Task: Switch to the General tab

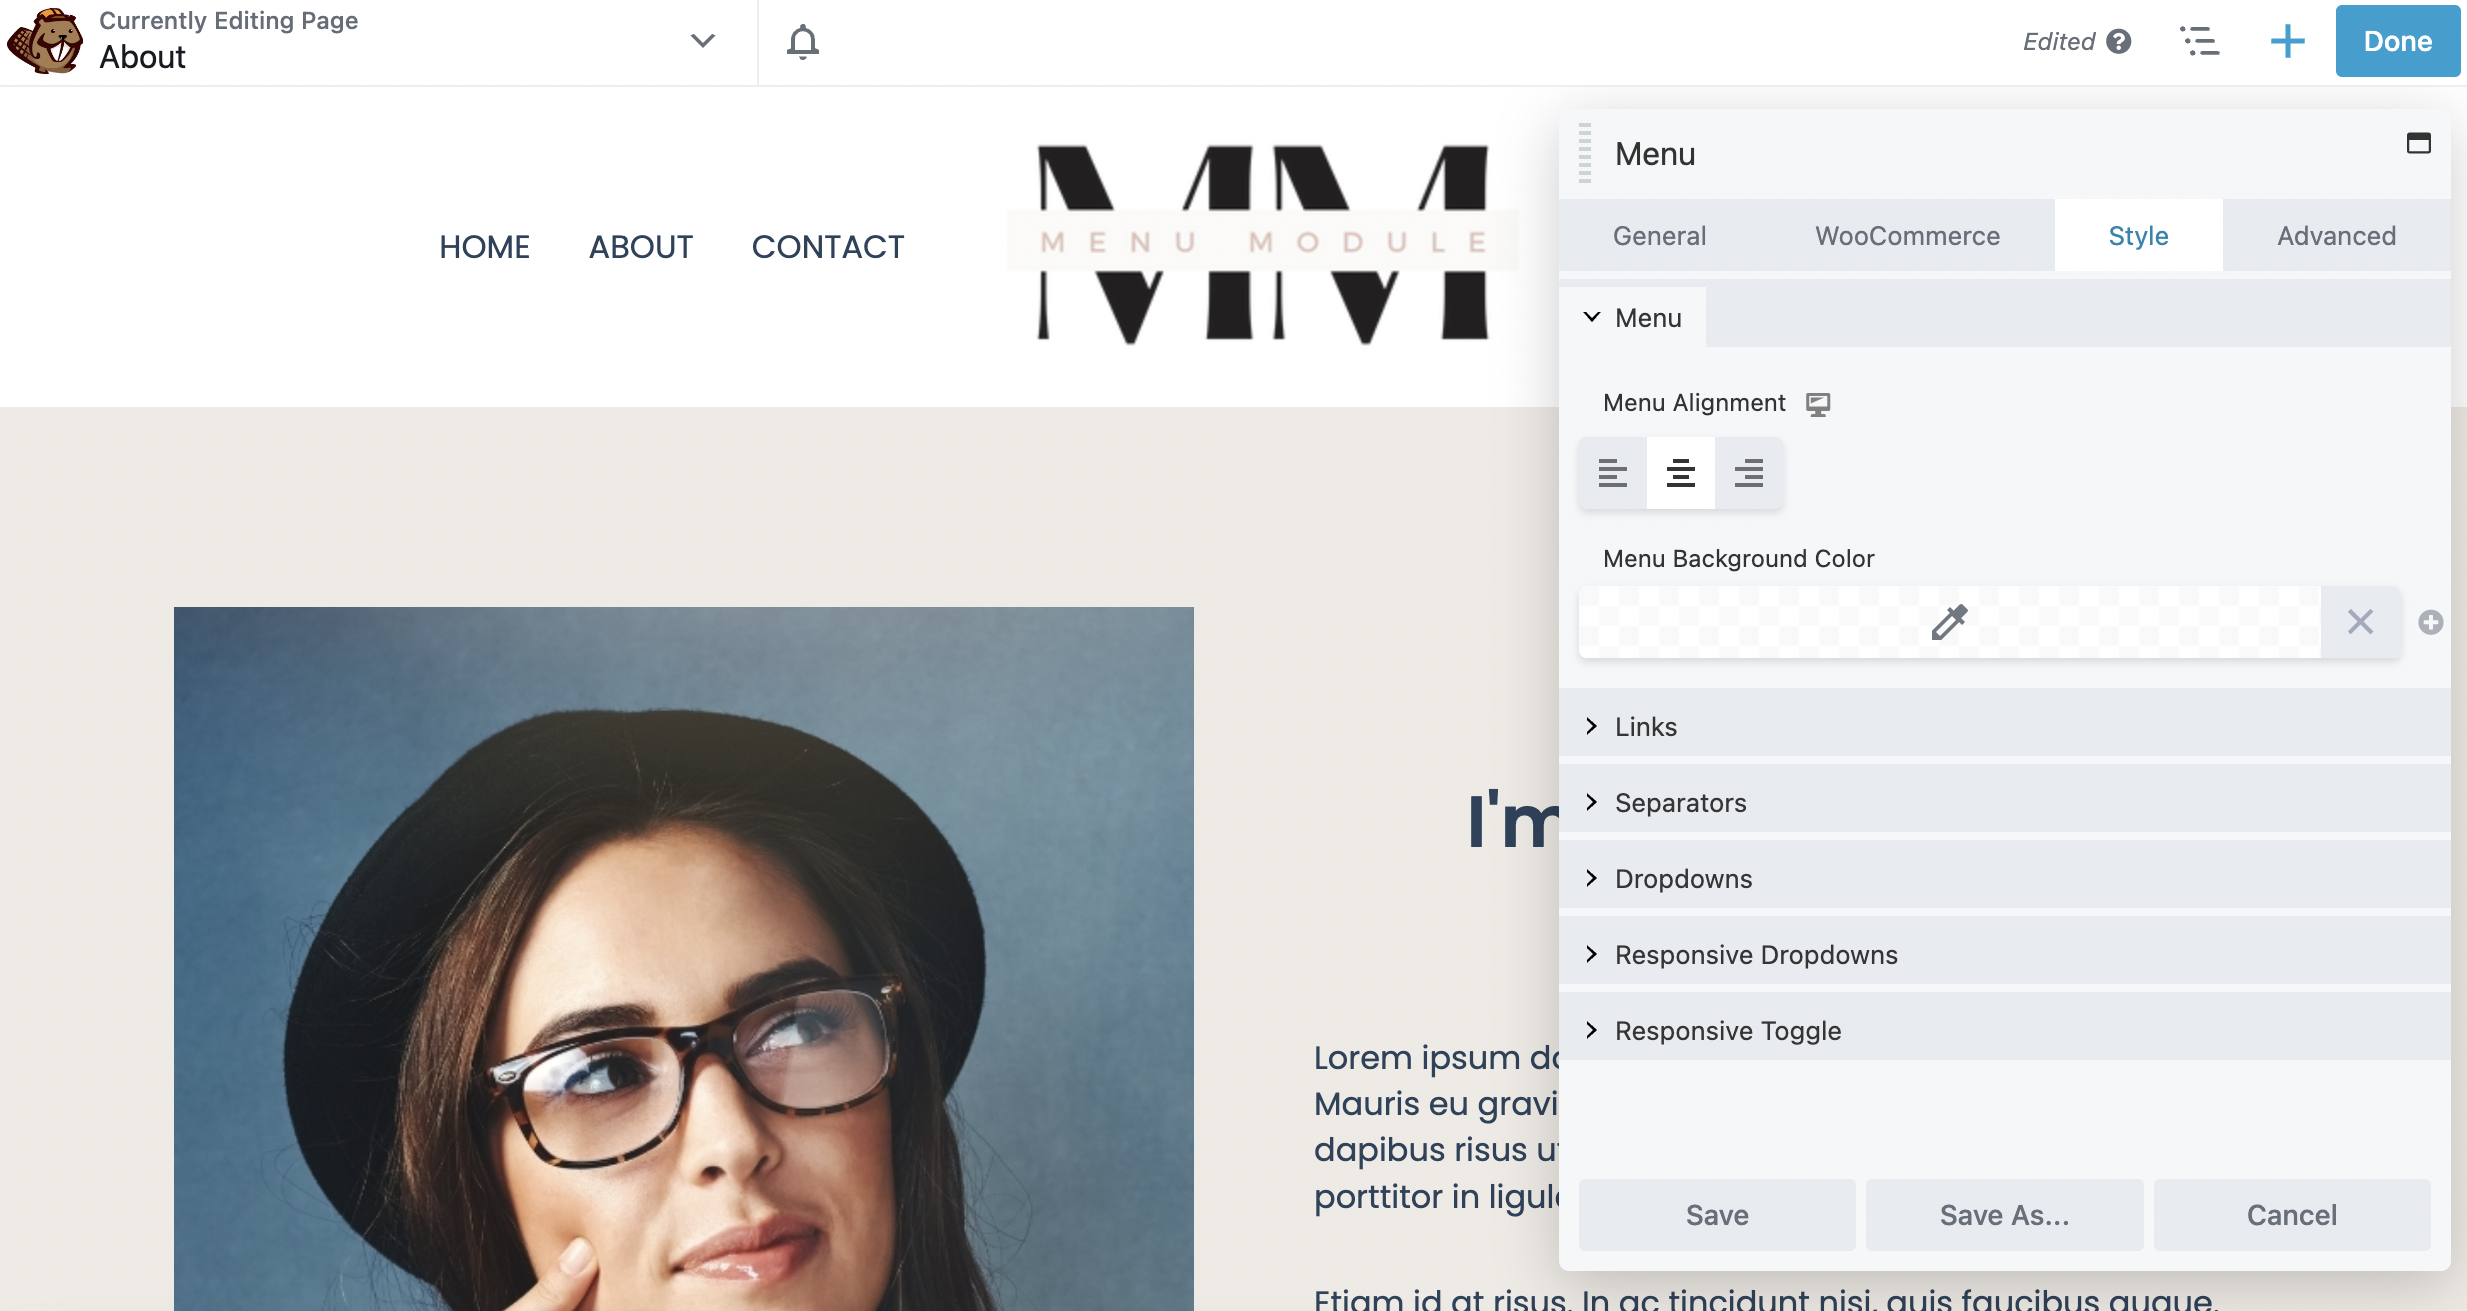Action: pyautogui.click(x=1658, y=237)
